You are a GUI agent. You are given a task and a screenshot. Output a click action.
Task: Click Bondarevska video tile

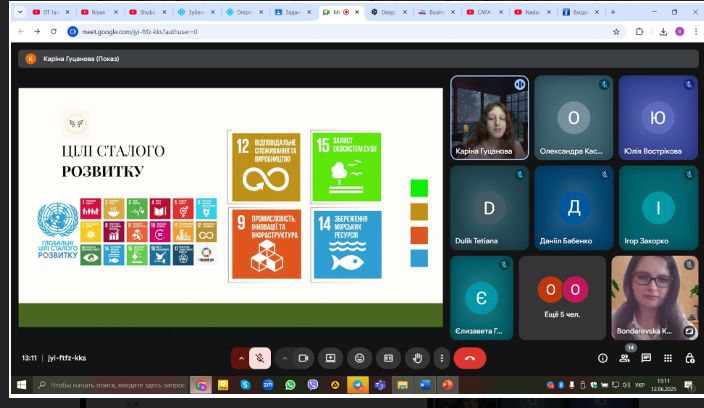[x=655, y=298]
